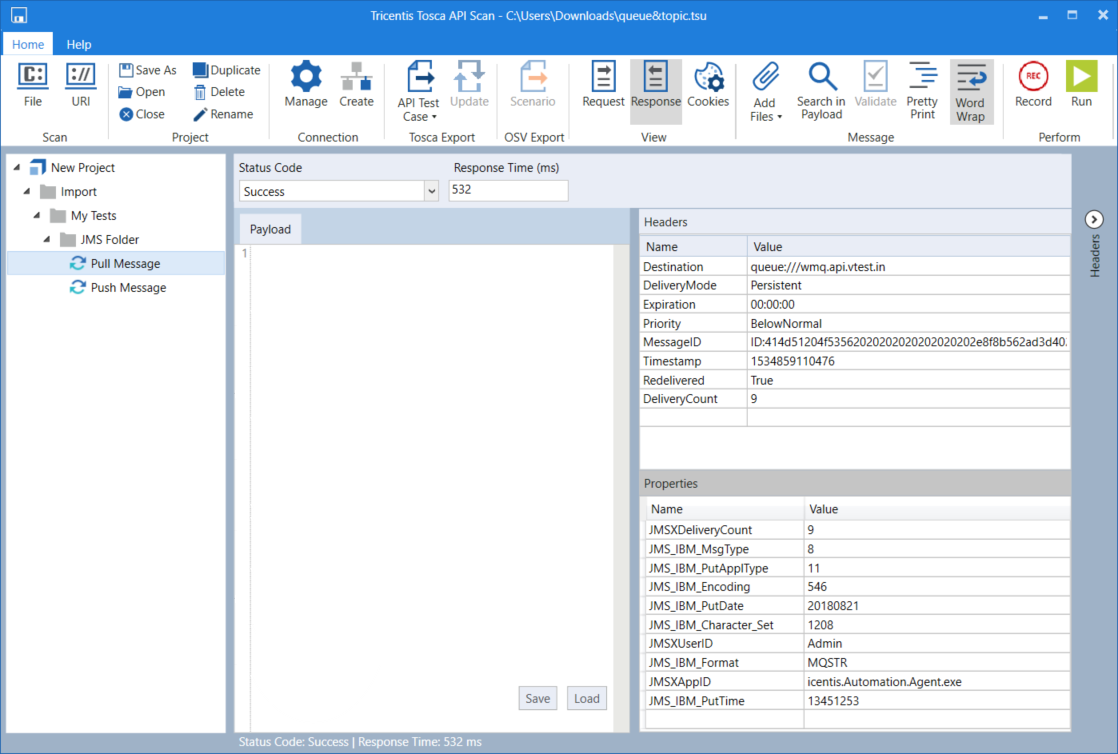Open the Status Code dropdown

[x=431, y=191]
